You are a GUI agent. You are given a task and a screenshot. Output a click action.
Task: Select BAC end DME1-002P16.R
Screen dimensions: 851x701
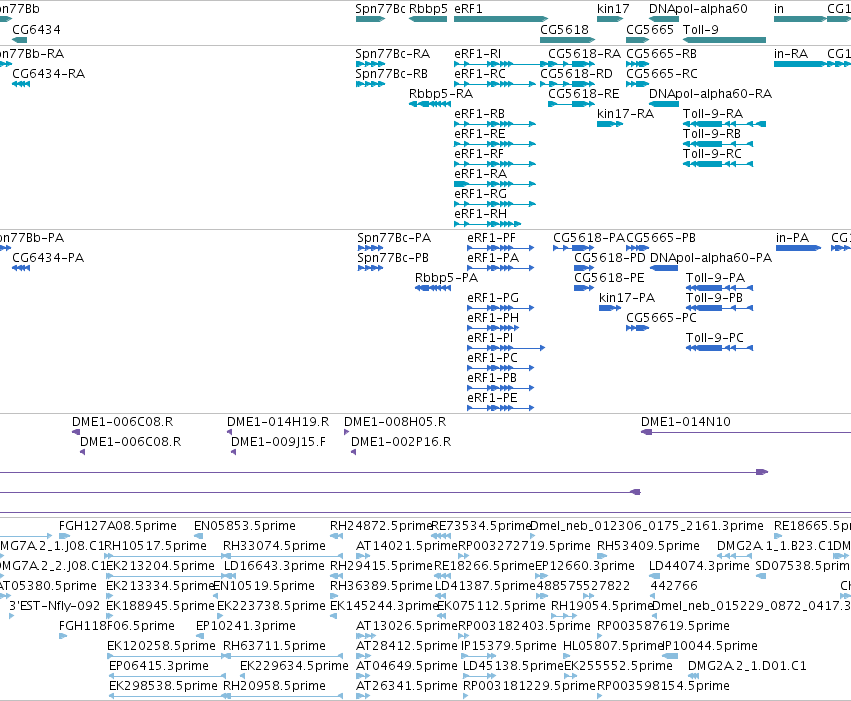click(x=401, y=442)
